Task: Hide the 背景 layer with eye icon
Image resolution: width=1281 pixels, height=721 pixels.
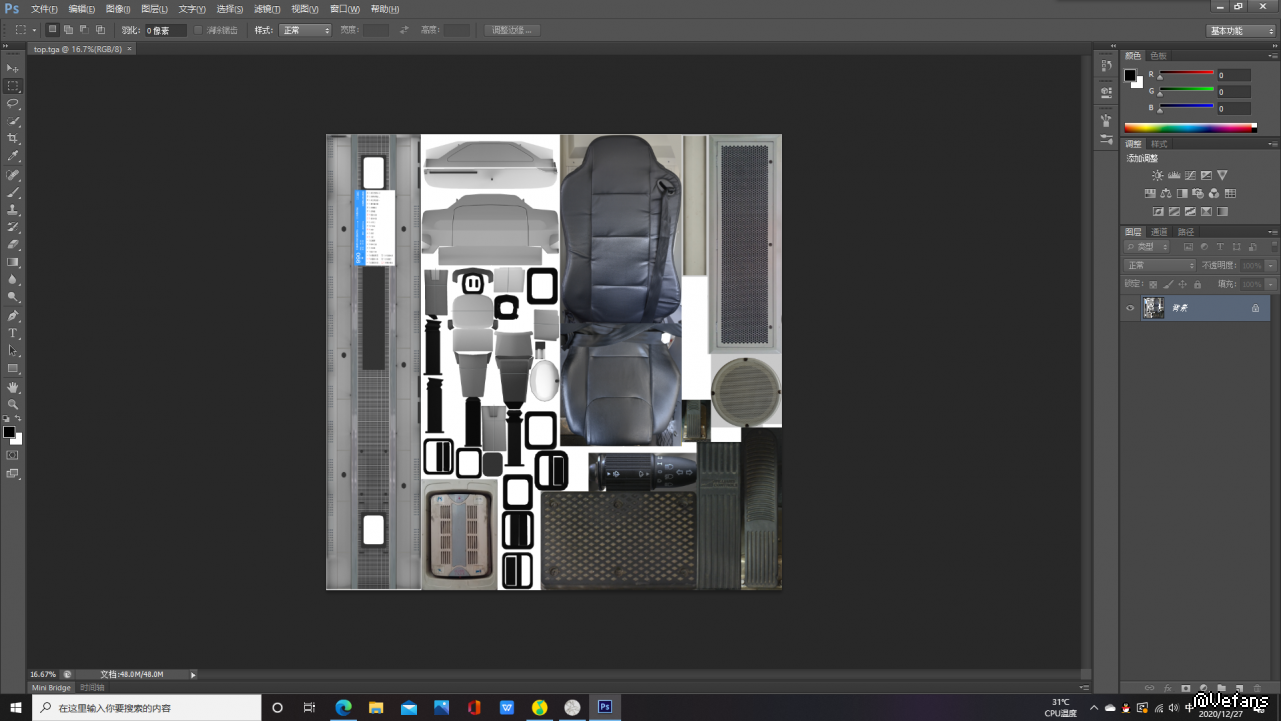Action: 1130,308
